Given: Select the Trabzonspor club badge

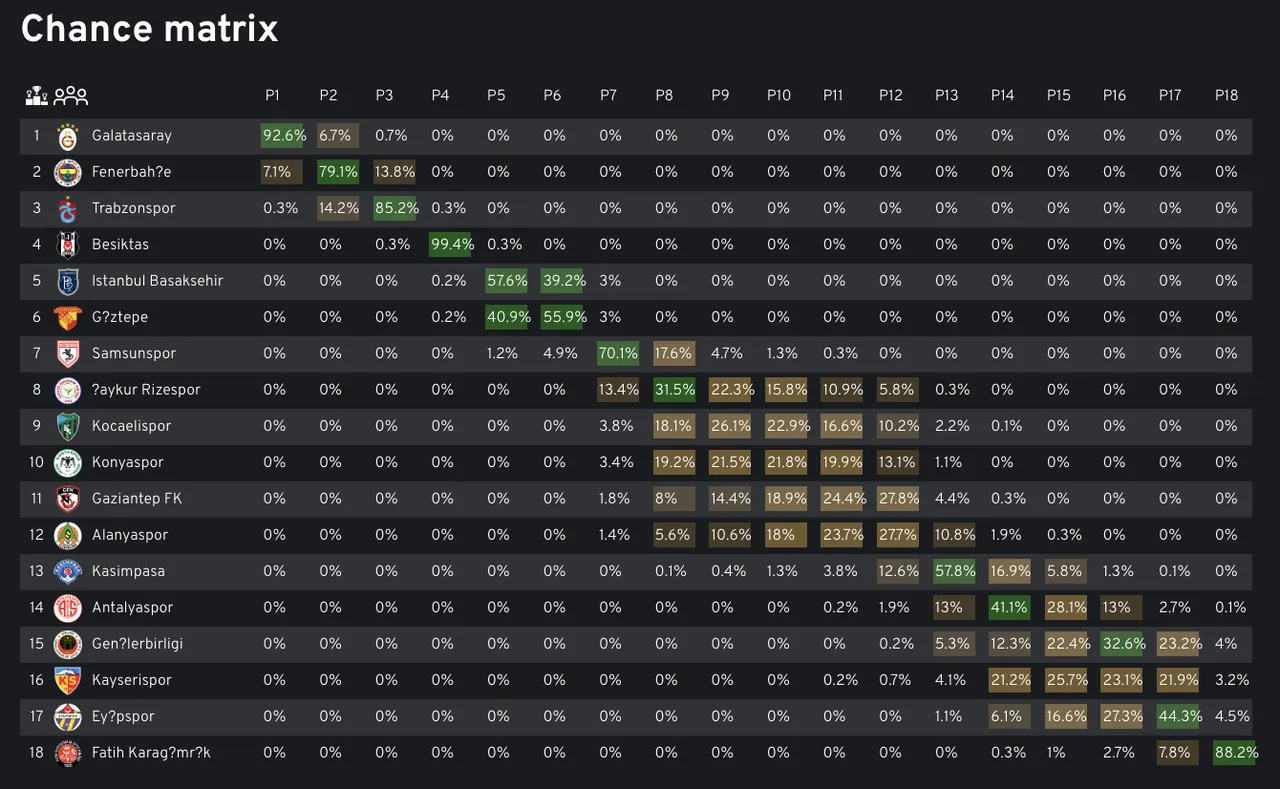Looking at the screenshot, I should coord(67,208).
